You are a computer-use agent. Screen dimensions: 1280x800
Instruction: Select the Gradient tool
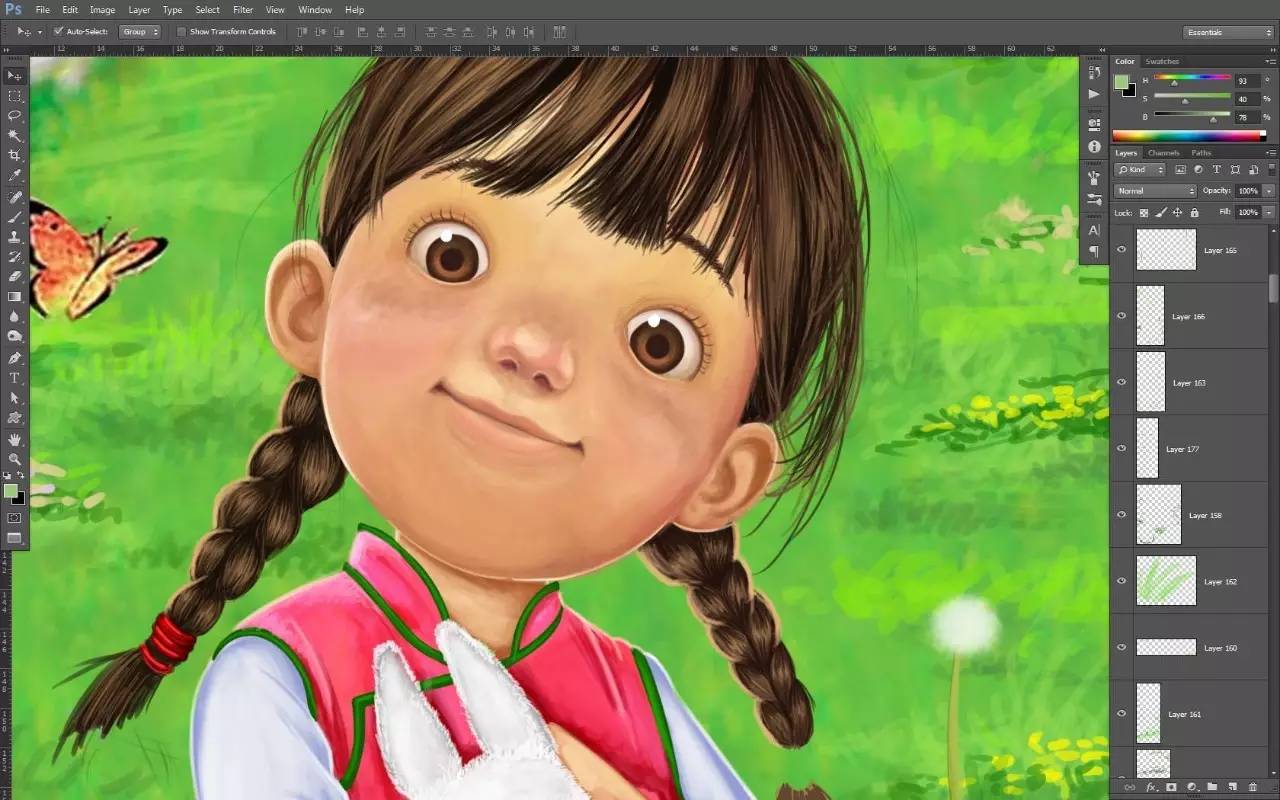pyautogui.click(x=15, y=297)
